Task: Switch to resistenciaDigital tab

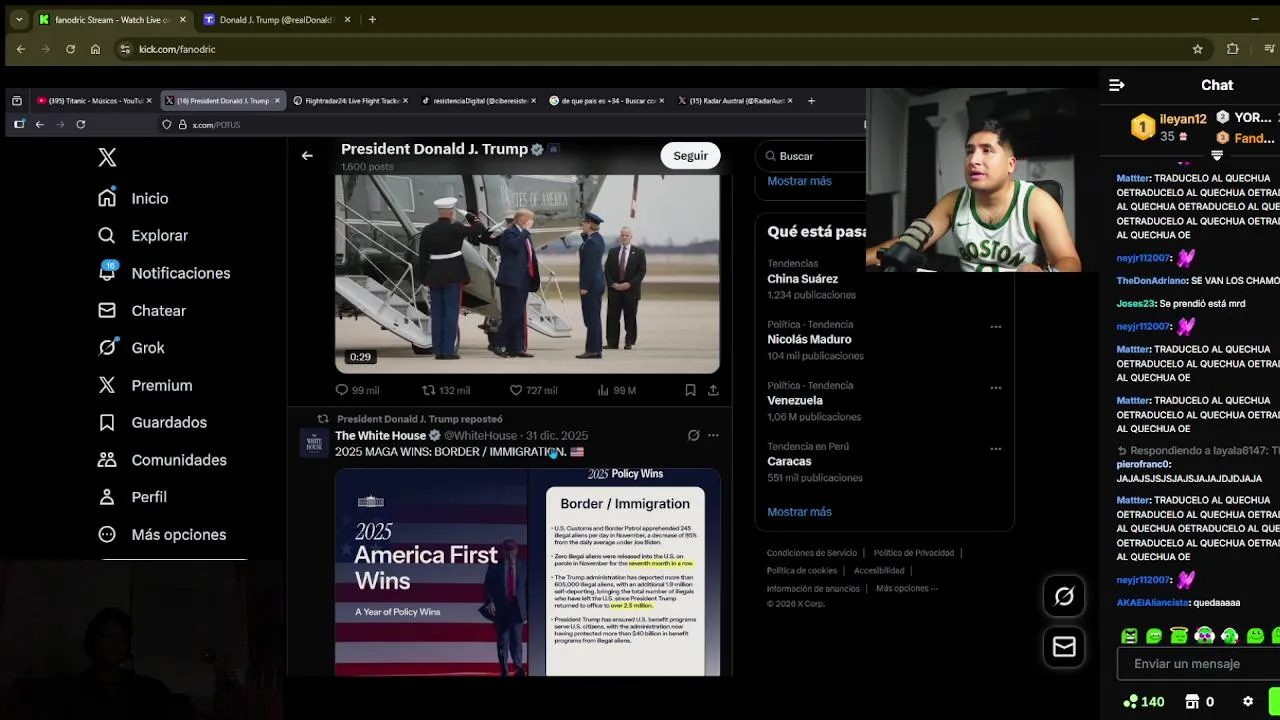Action: (x=478, y=101)
